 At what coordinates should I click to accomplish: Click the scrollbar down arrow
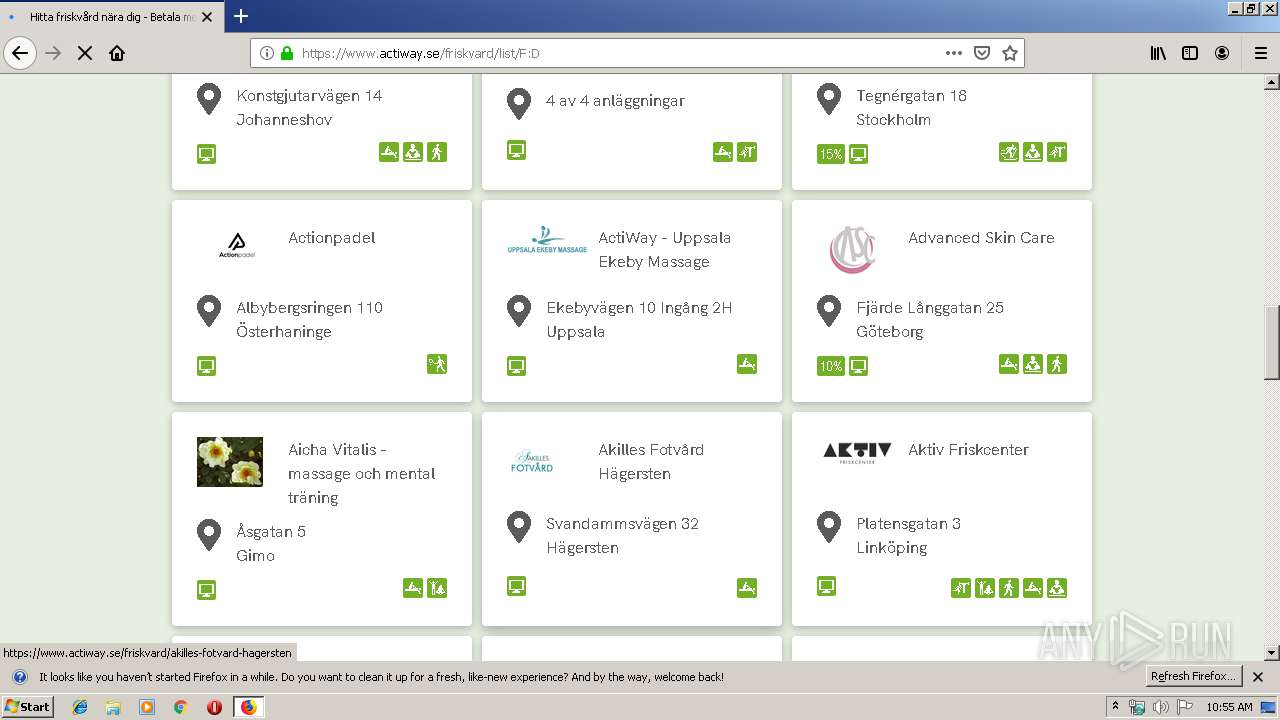(x=1272, y=653)
